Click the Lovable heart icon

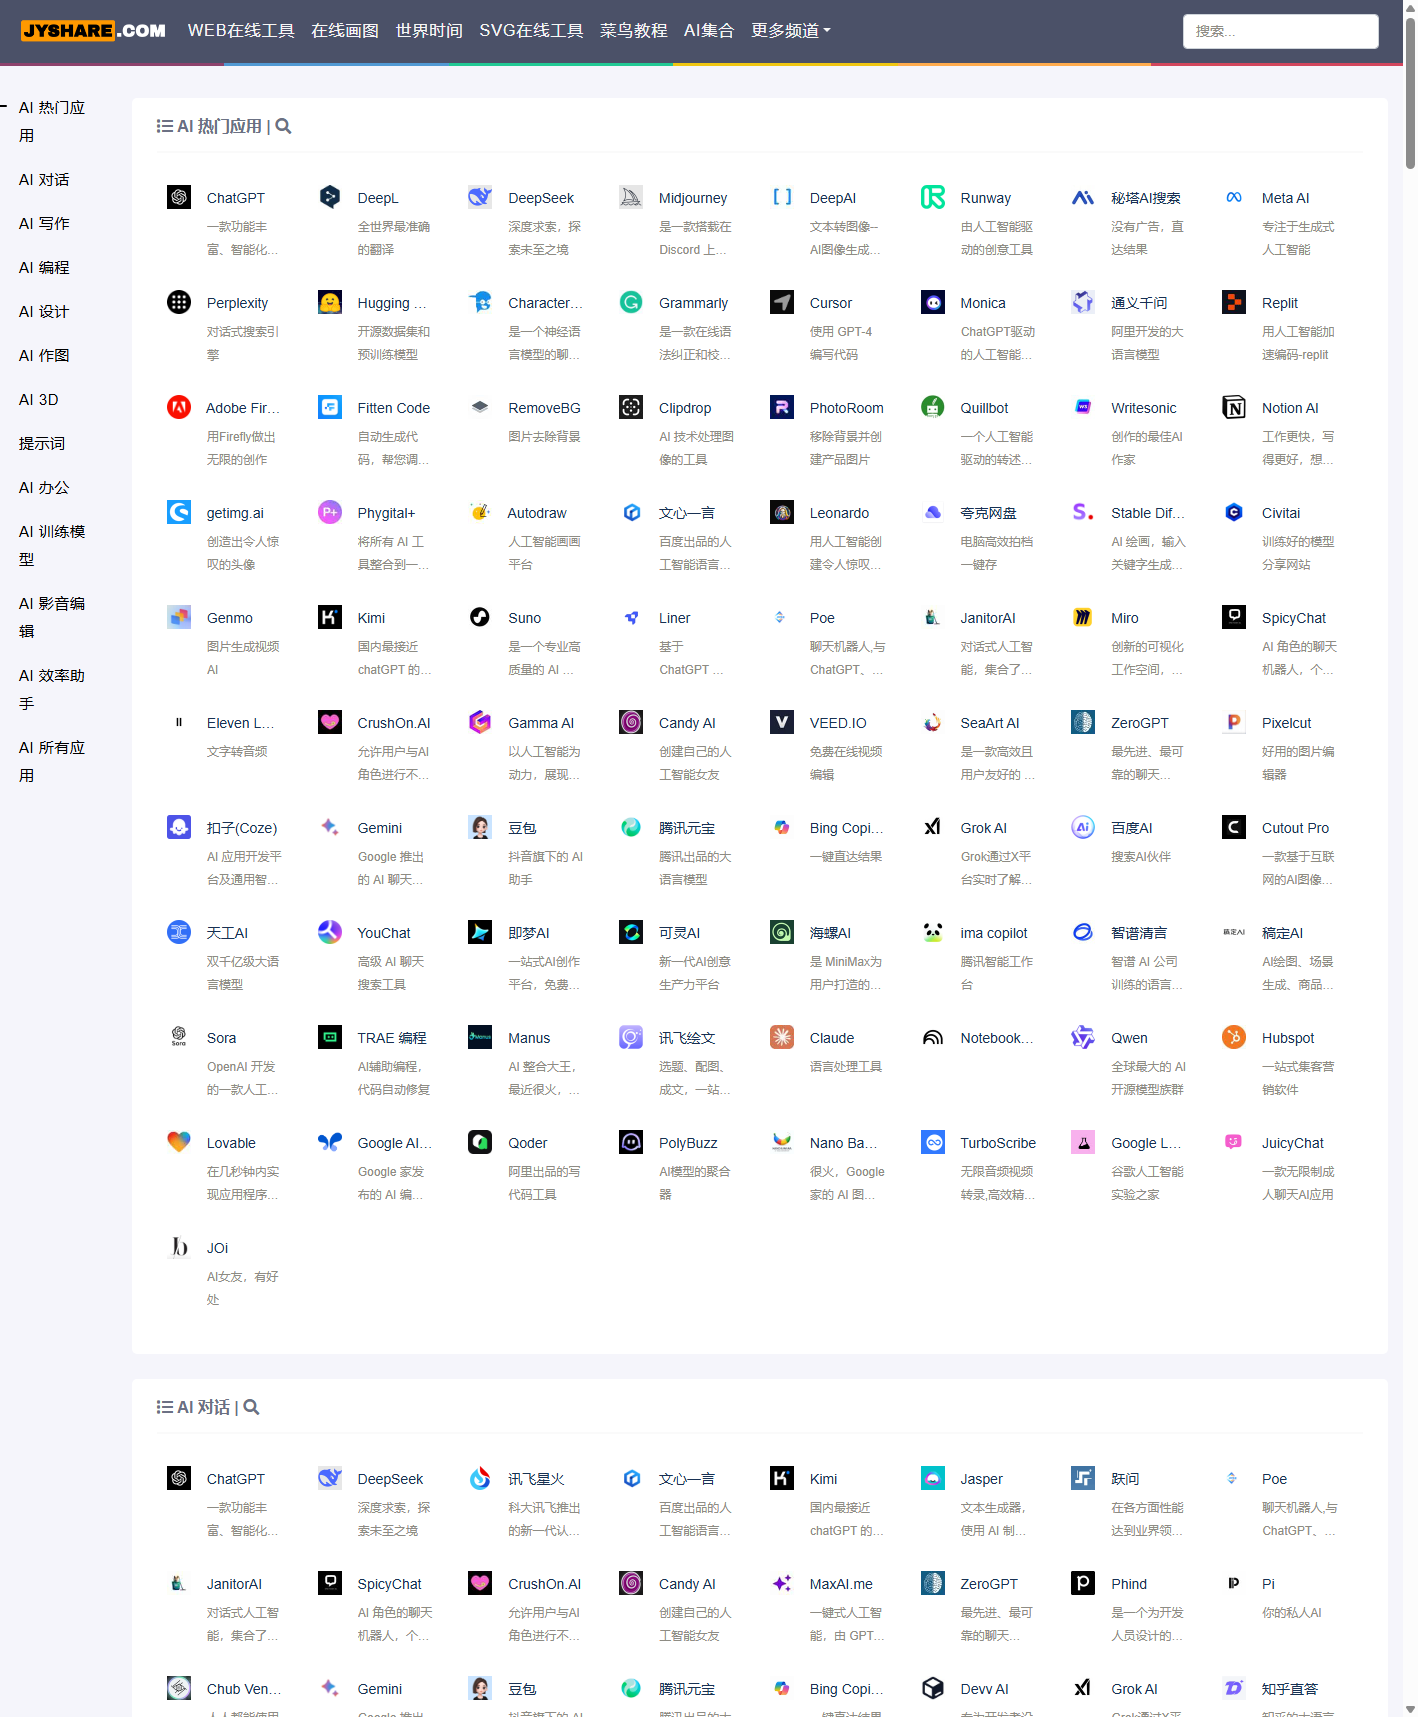tap(179, 1142)
